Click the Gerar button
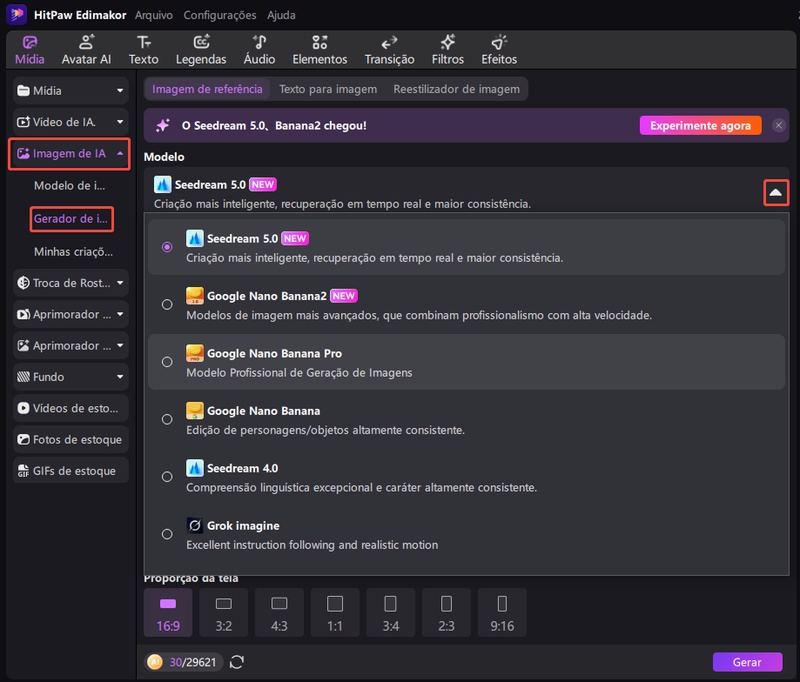 click(x=747, y=662)
